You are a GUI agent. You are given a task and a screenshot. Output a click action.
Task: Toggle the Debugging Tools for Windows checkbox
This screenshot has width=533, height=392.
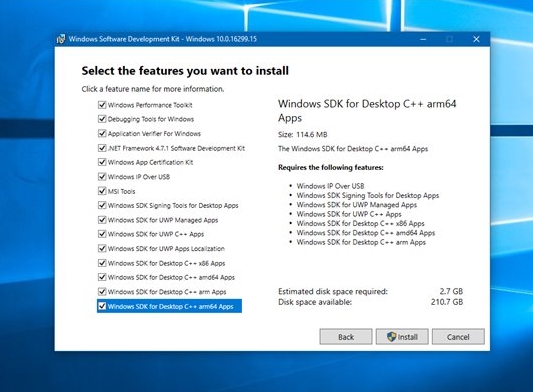(x=102, y=119)
